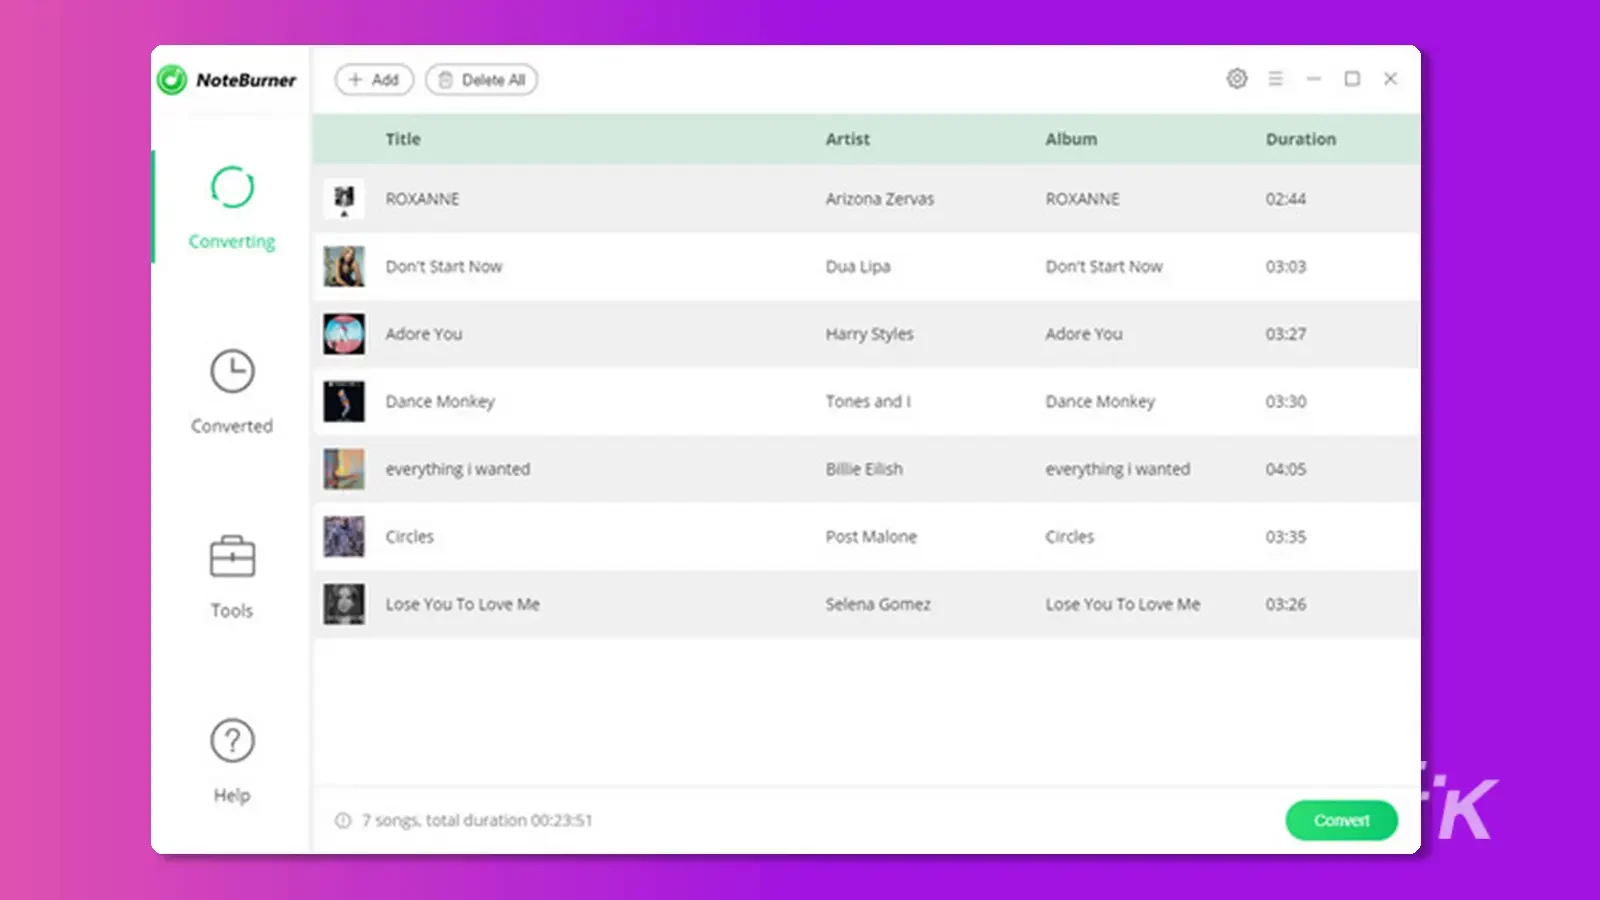Click the Artist column header
The width and height of the screenshot is (1600, 900).
pyautogui.click(x=847, y=139)
